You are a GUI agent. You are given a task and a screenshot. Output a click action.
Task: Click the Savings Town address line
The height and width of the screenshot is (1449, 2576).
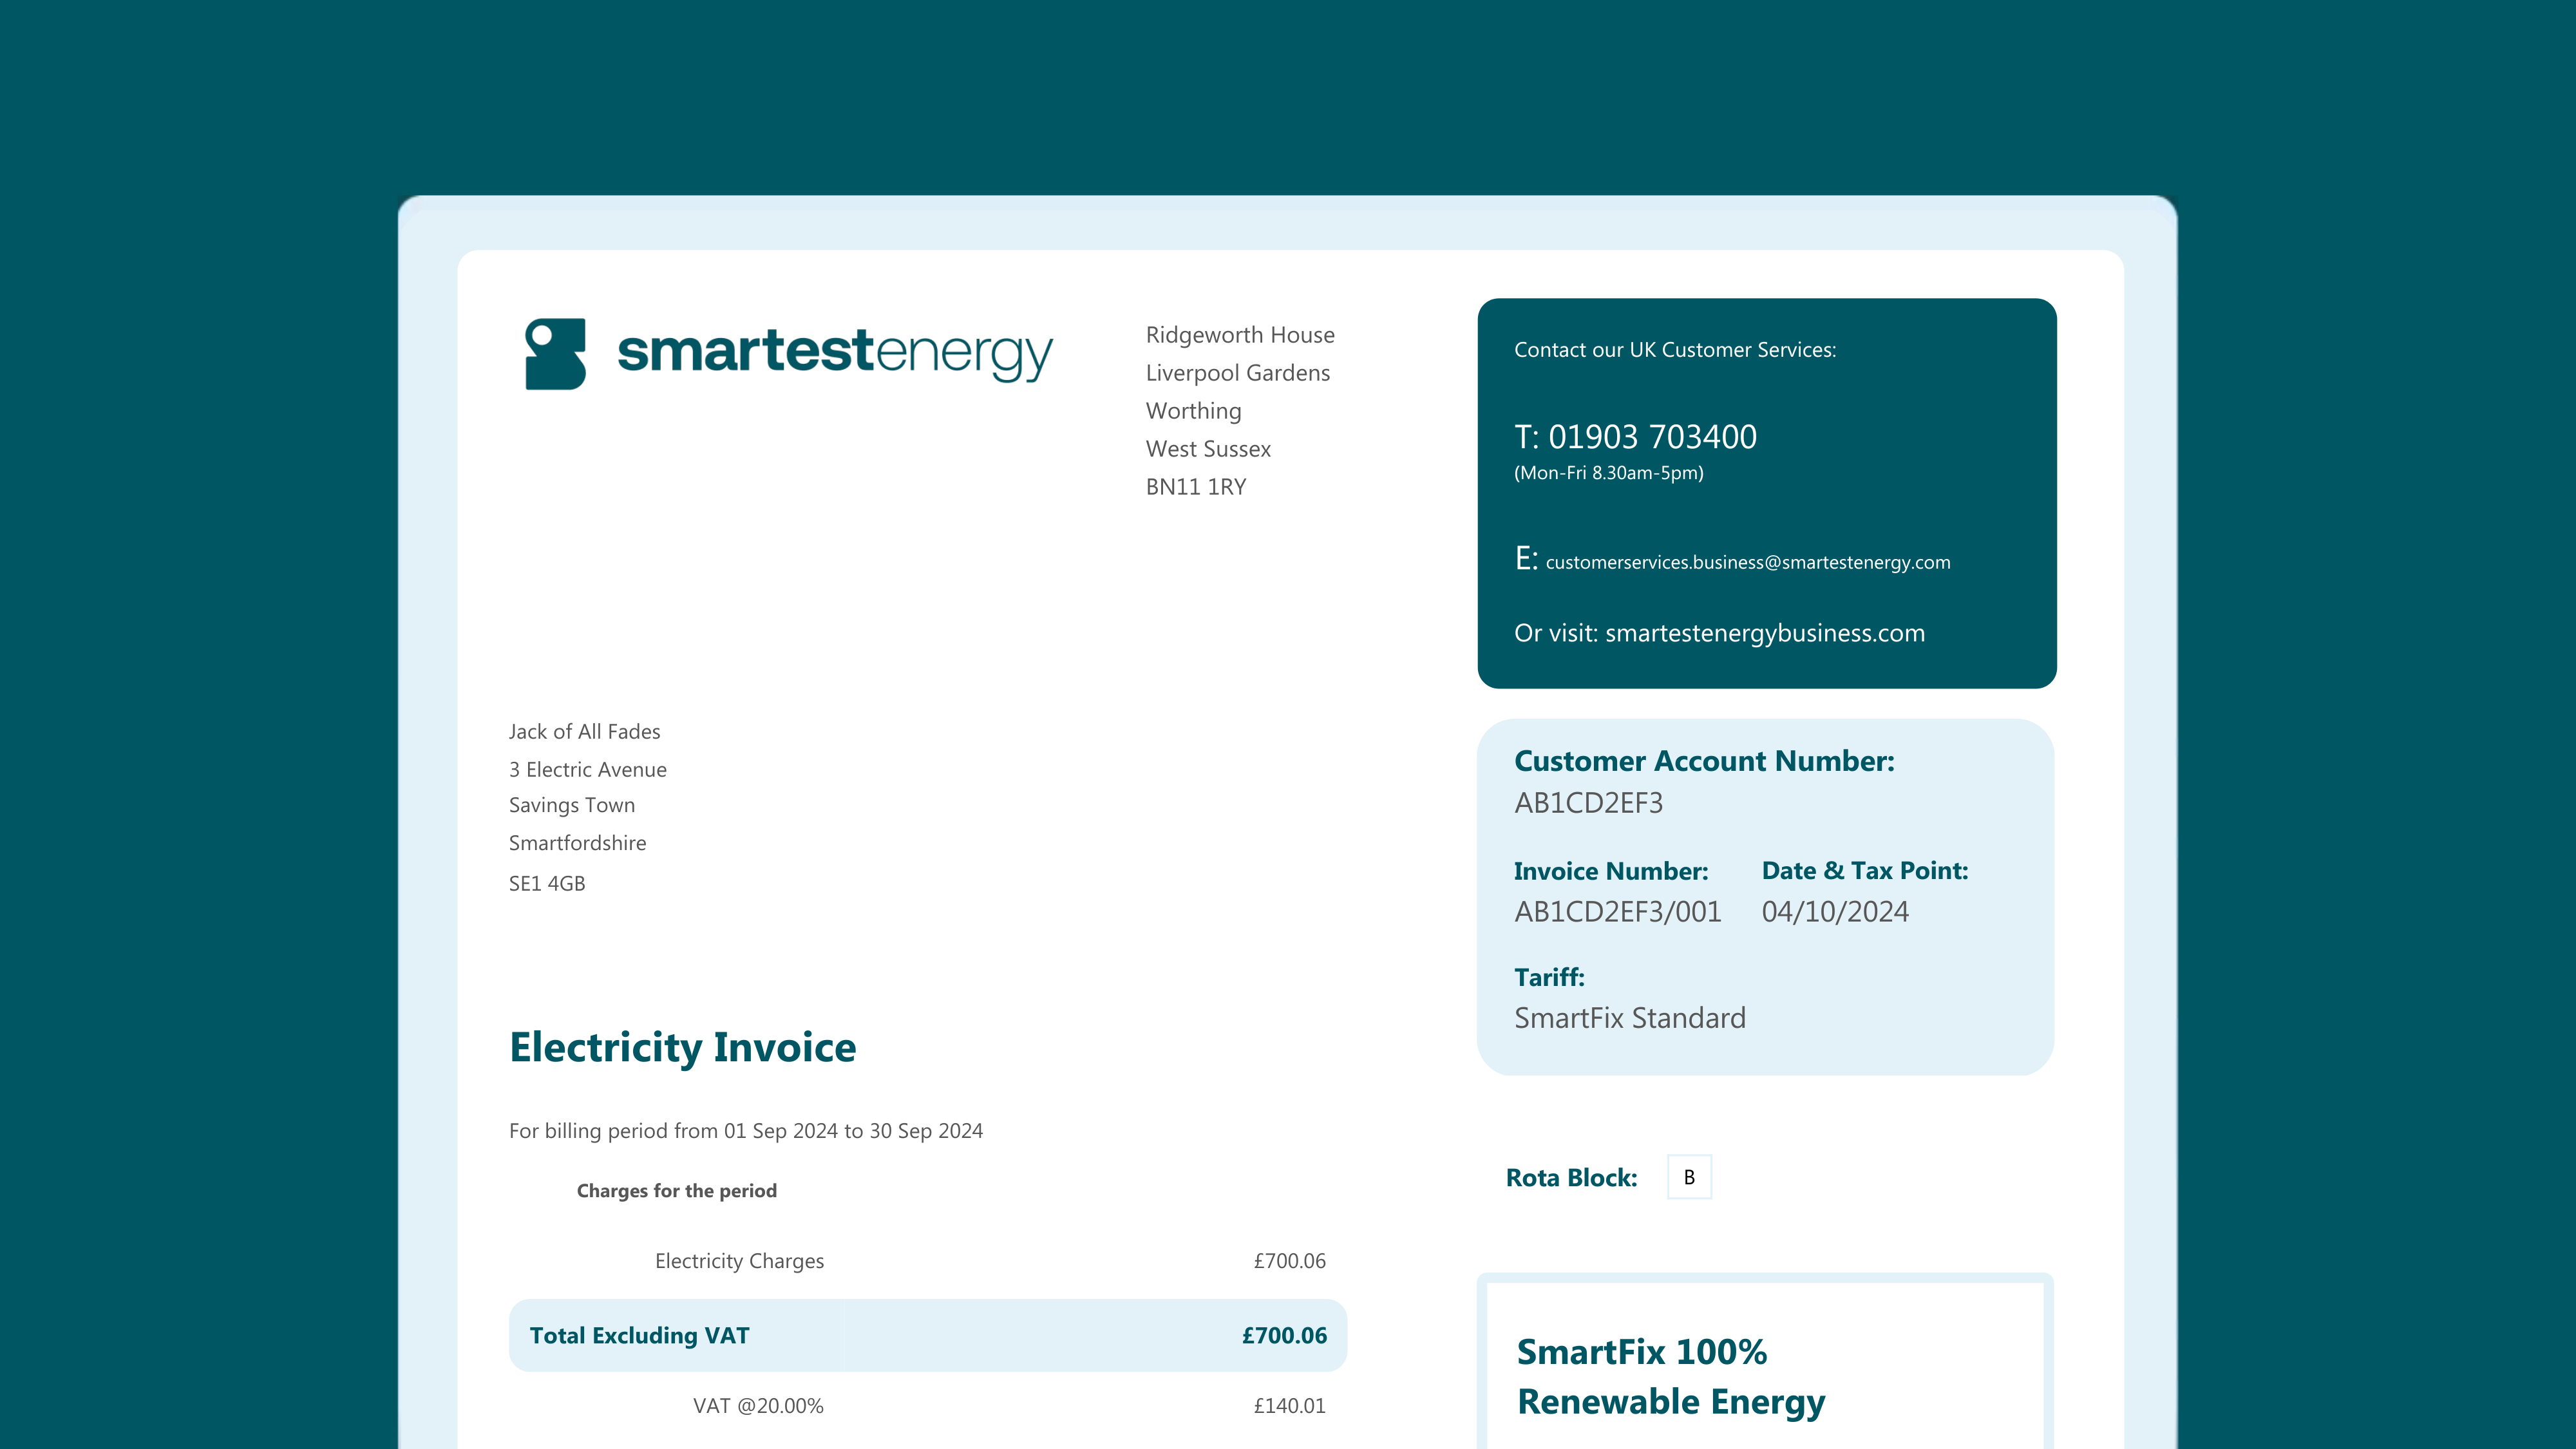[571, 806]
